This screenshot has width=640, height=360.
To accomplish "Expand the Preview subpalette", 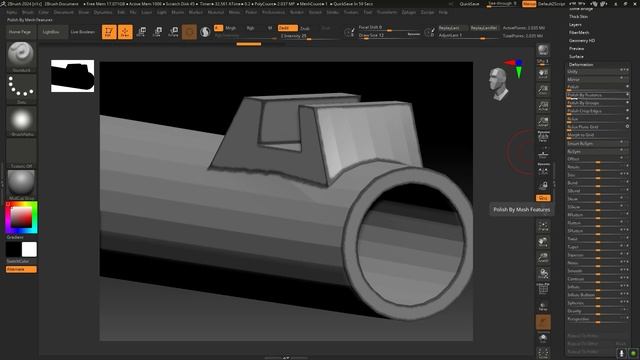I will tap(576, 49).
